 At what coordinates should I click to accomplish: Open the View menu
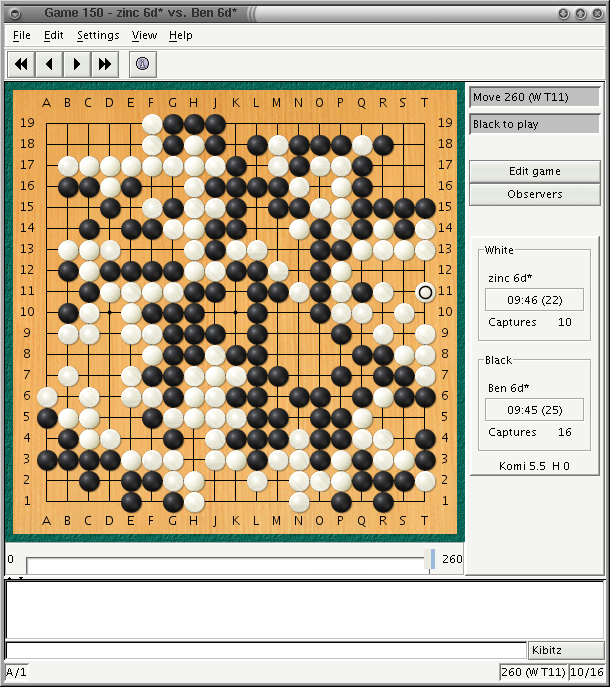pos(144,35)
